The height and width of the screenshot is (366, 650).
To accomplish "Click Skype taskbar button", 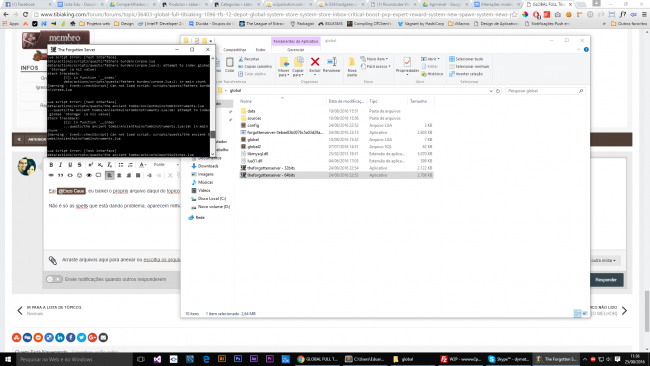I will click(x=508, y=359).
